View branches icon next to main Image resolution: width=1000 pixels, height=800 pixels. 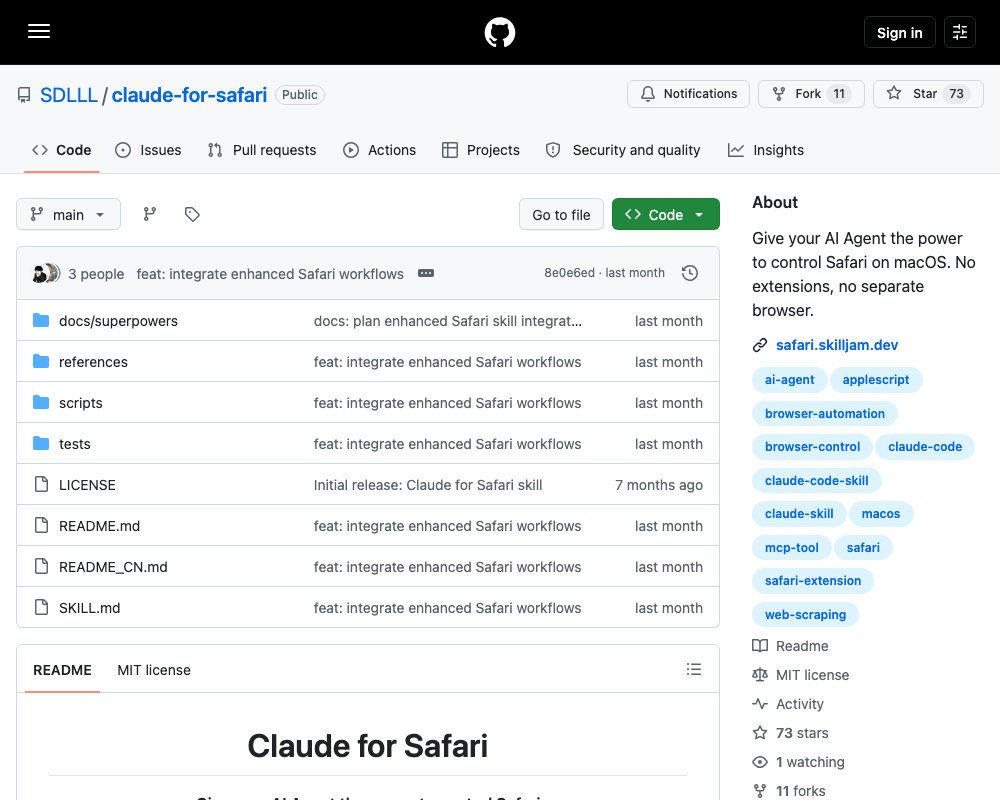point(150,214)
